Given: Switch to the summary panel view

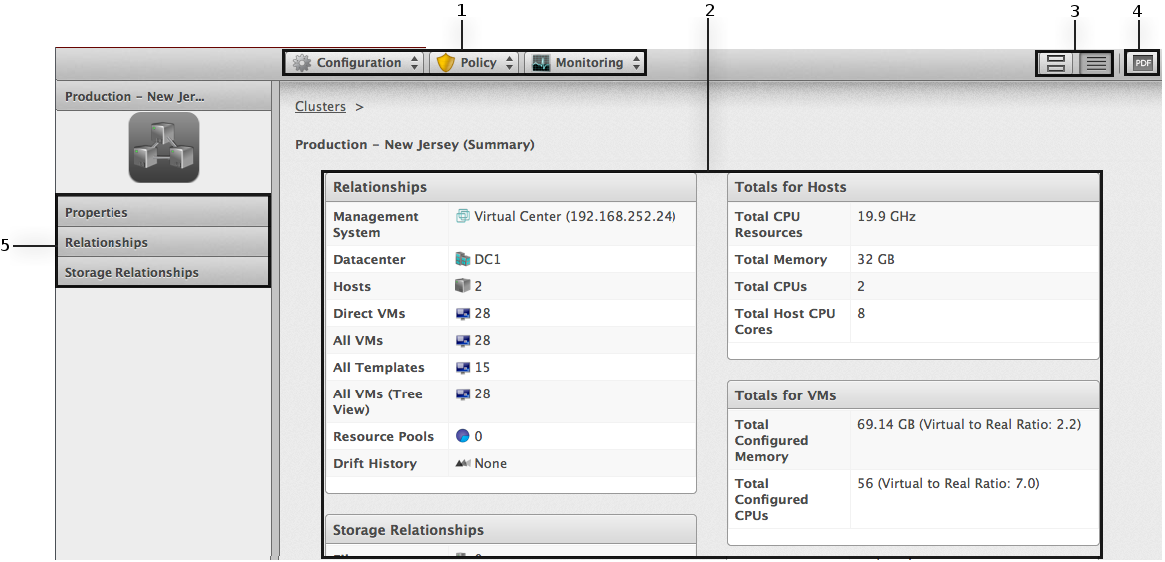Looking at the screenshot, I should click(1056, 63).
